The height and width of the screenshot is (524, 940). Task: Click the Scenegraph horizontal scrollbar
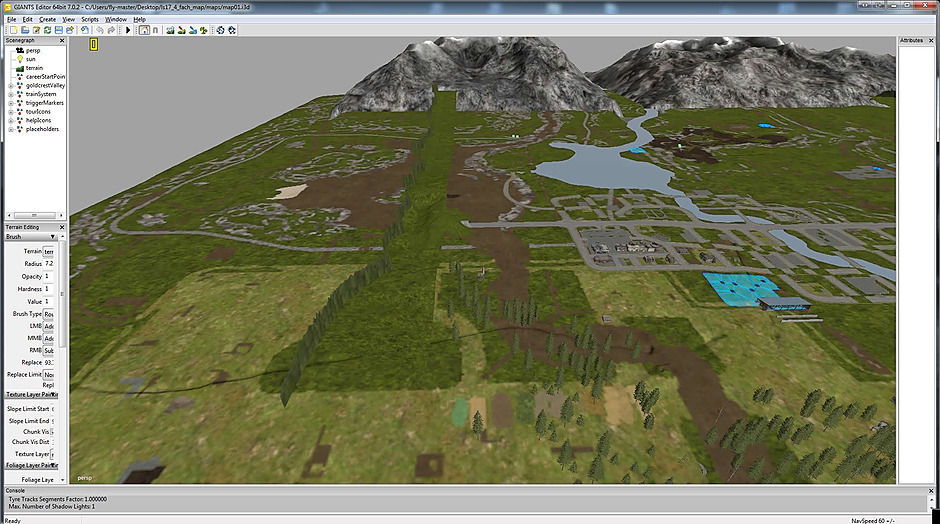[35, 215]
